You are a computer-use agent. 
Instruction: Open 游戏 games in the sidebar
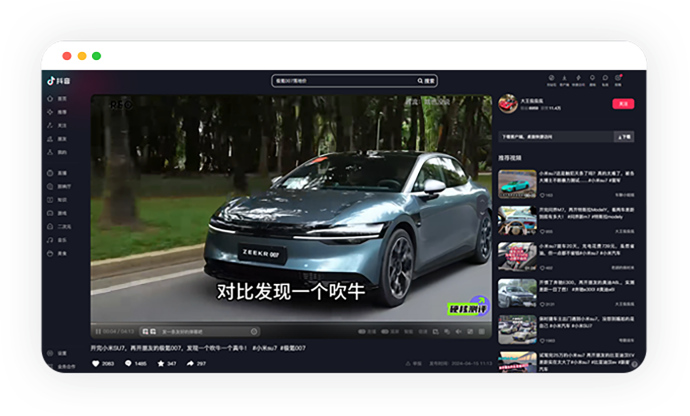[x=57, y=213]
